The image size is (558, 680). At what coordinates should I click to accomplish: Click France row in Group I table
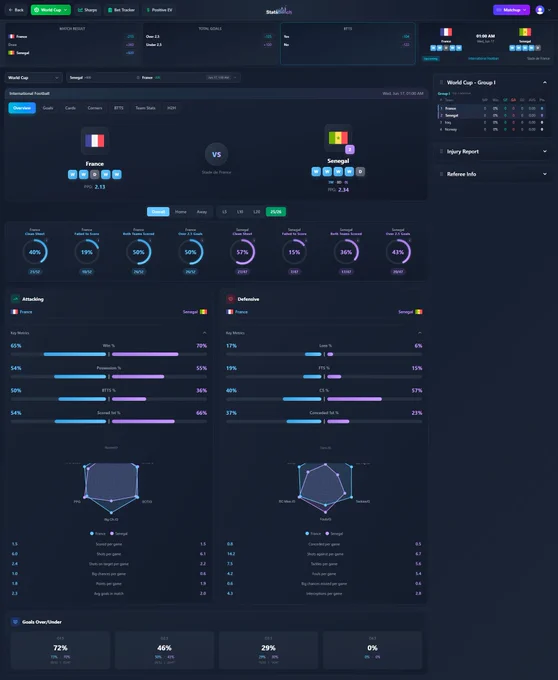[492, 108]
